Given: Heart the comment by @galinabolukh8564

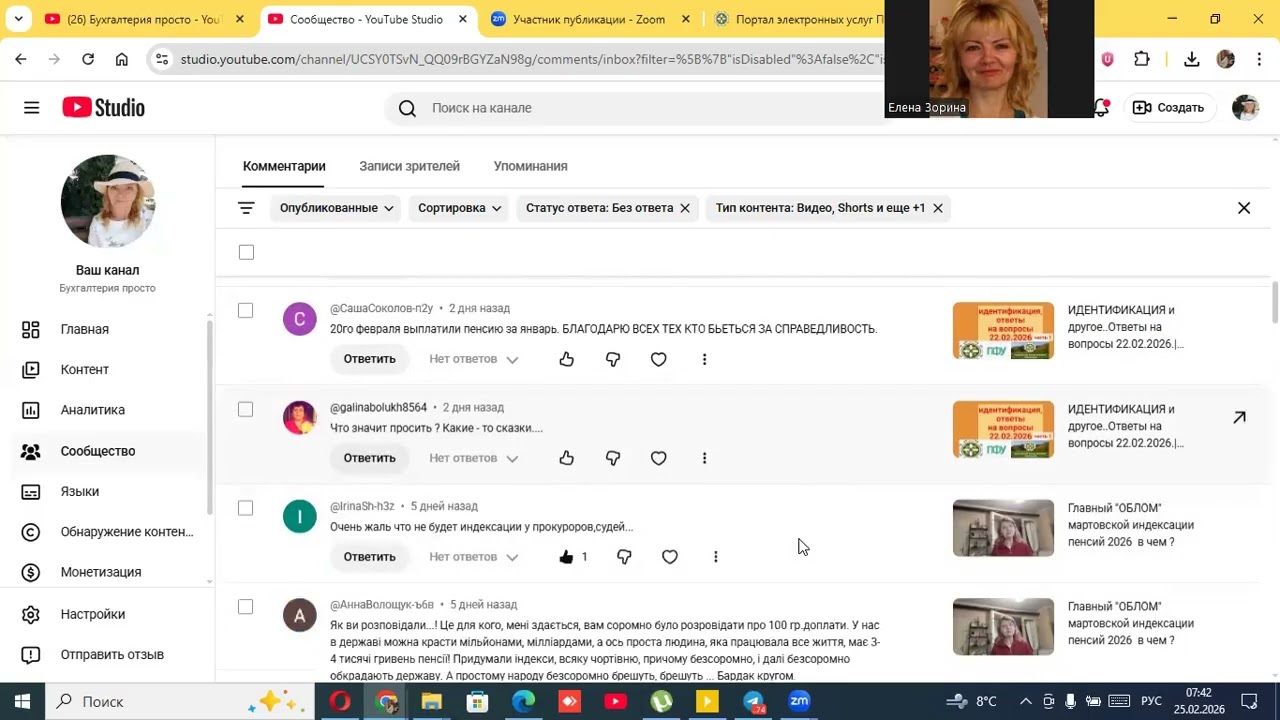Looking at the screenshot, I should (658, 458).
